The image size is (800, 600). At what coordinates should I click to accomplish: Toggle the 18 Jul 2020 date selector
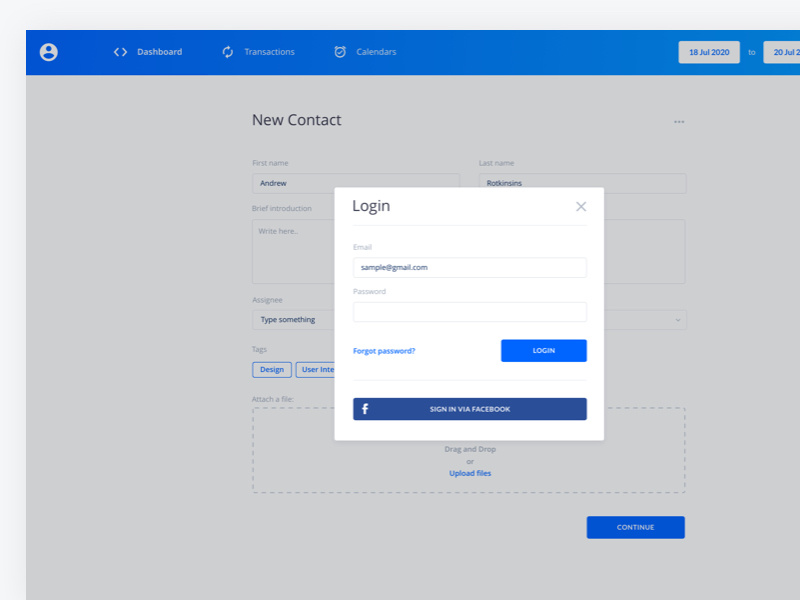click(709, 52)
